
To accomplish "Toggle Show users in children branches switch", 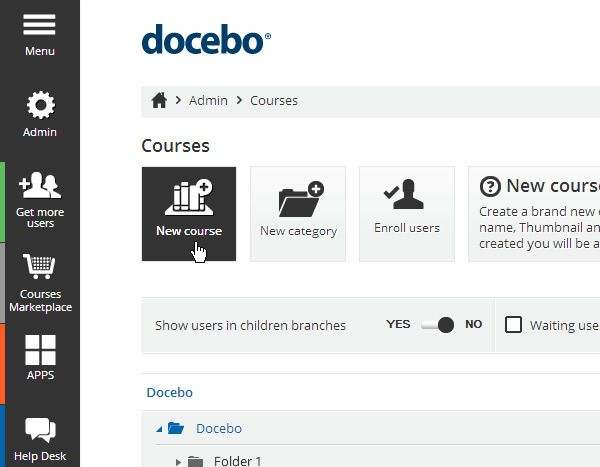I will [437, 325].
